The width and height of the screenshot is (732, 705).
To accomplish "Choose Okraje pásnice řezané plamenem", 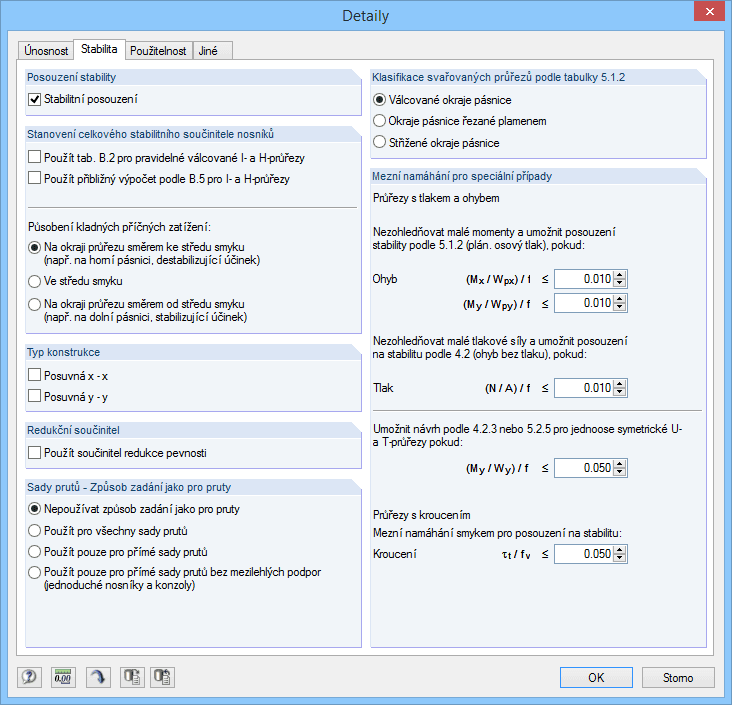I will [380, 121].
